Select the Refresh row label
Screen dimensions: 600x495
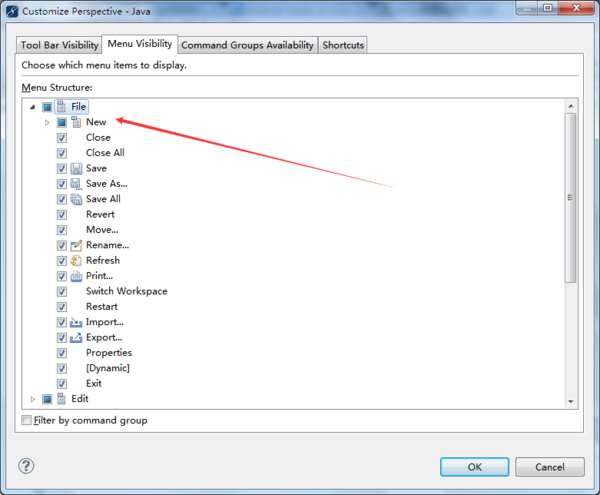tap(103, 260)
